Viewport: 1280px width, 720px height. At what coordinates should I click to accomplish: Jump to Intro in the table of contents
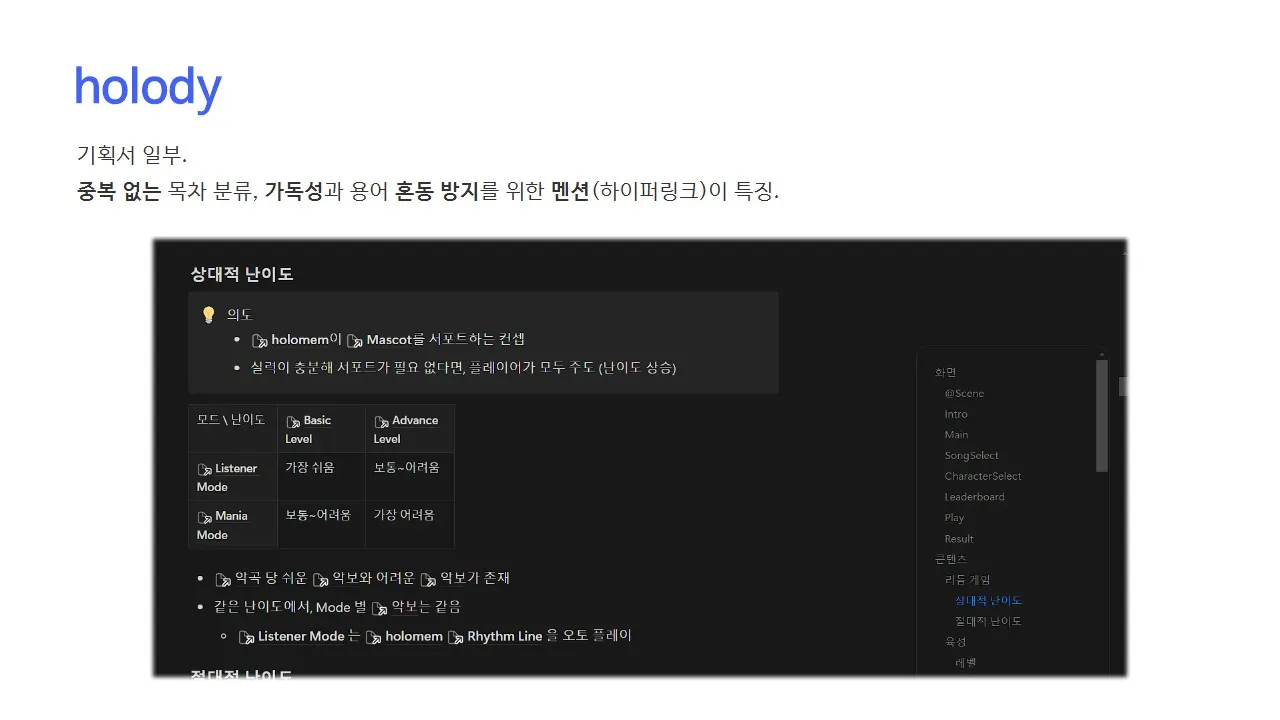pyautogui.click(x=956, y=414)
